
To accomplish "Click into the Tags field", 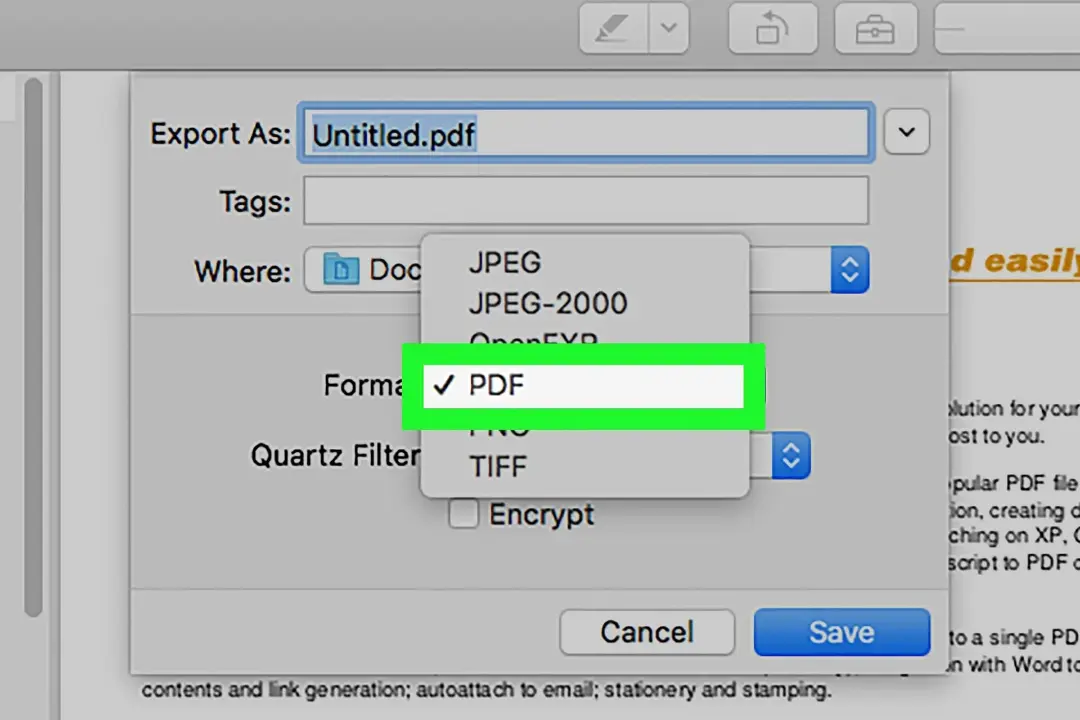I will coord(586,200).
